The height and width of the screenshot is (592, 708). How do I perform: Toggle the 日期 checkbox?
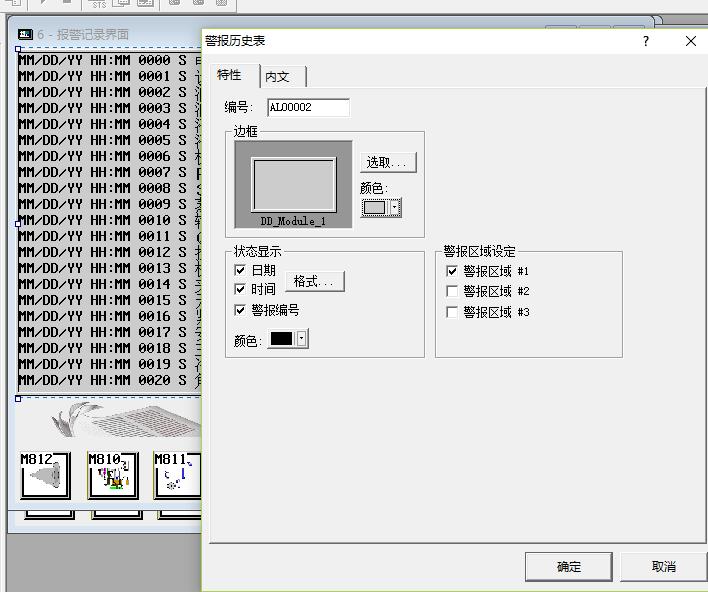[240, 270]
